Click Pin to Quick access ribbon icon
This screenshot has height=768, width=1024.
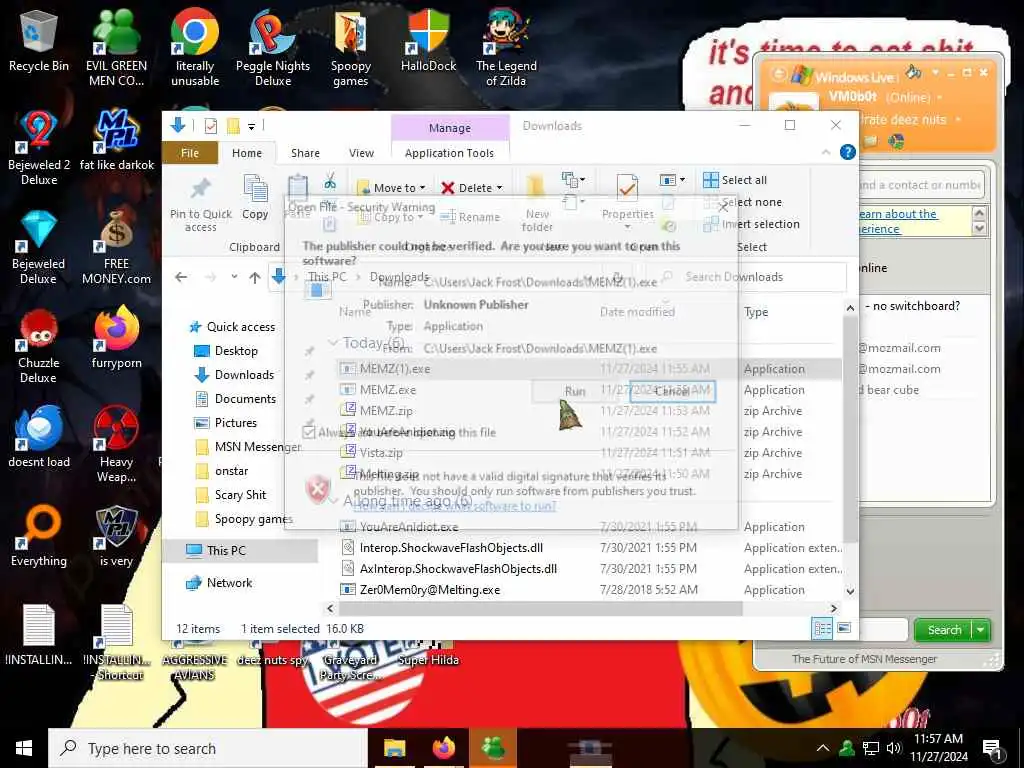click(200, 204)
